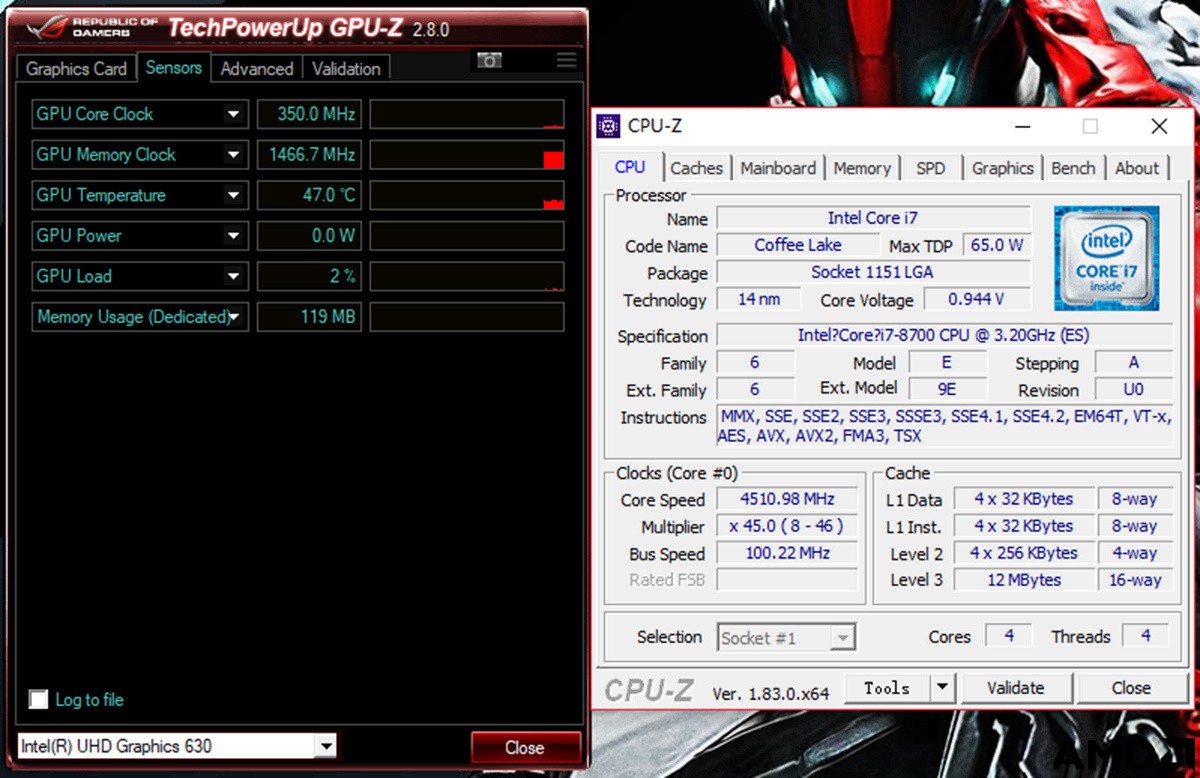Open the GPU Temperature sensor dropdown

pyautogui.click(x=233, y=195)
